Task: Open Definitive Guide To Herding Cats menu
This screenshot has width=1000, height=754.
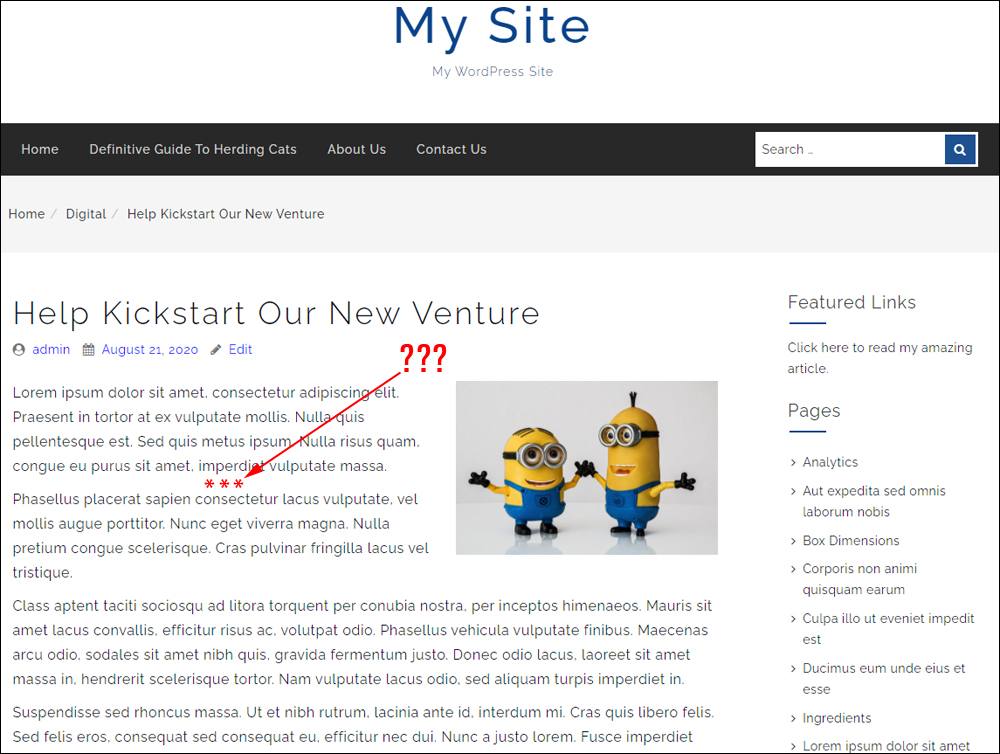Action: tap(193, 149)
